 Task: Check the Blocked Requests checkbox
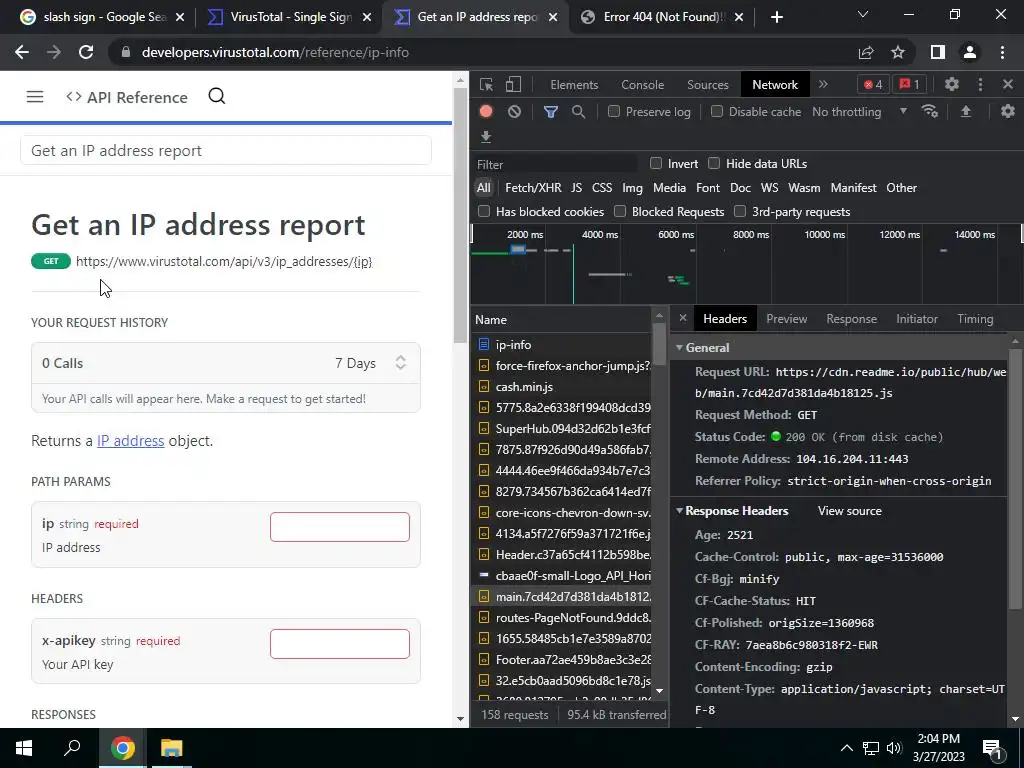click(x=620, y=211)
